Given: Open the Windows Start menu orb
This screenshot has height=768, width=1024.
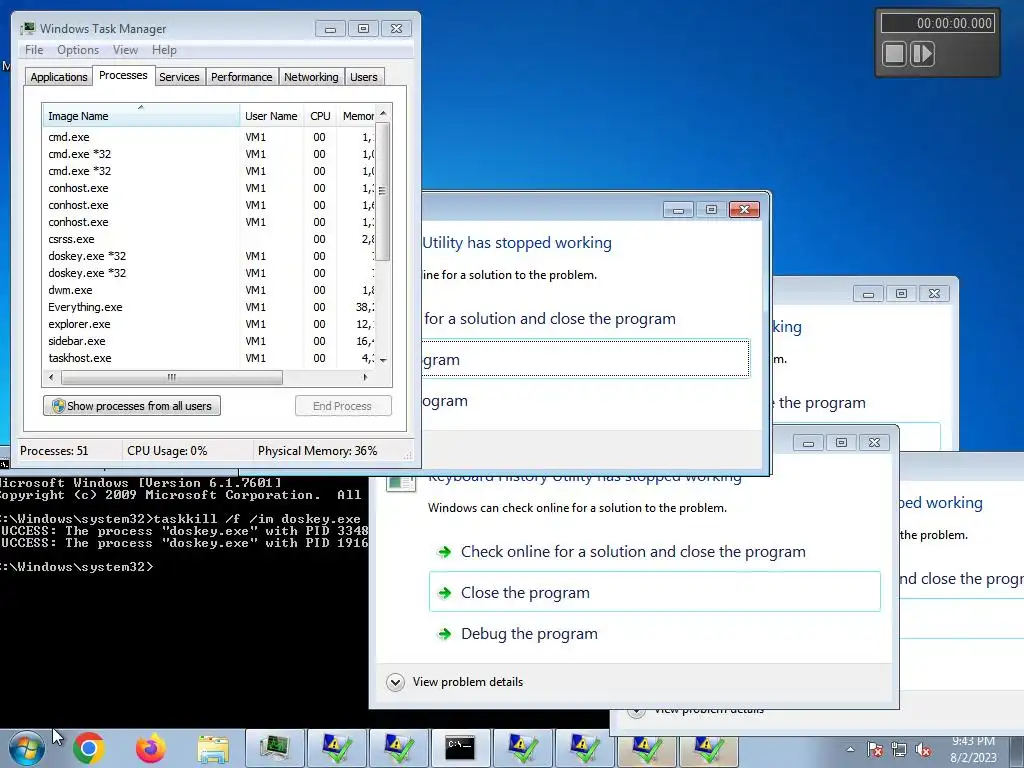Looking at the screenshot, I should point(27,747).
